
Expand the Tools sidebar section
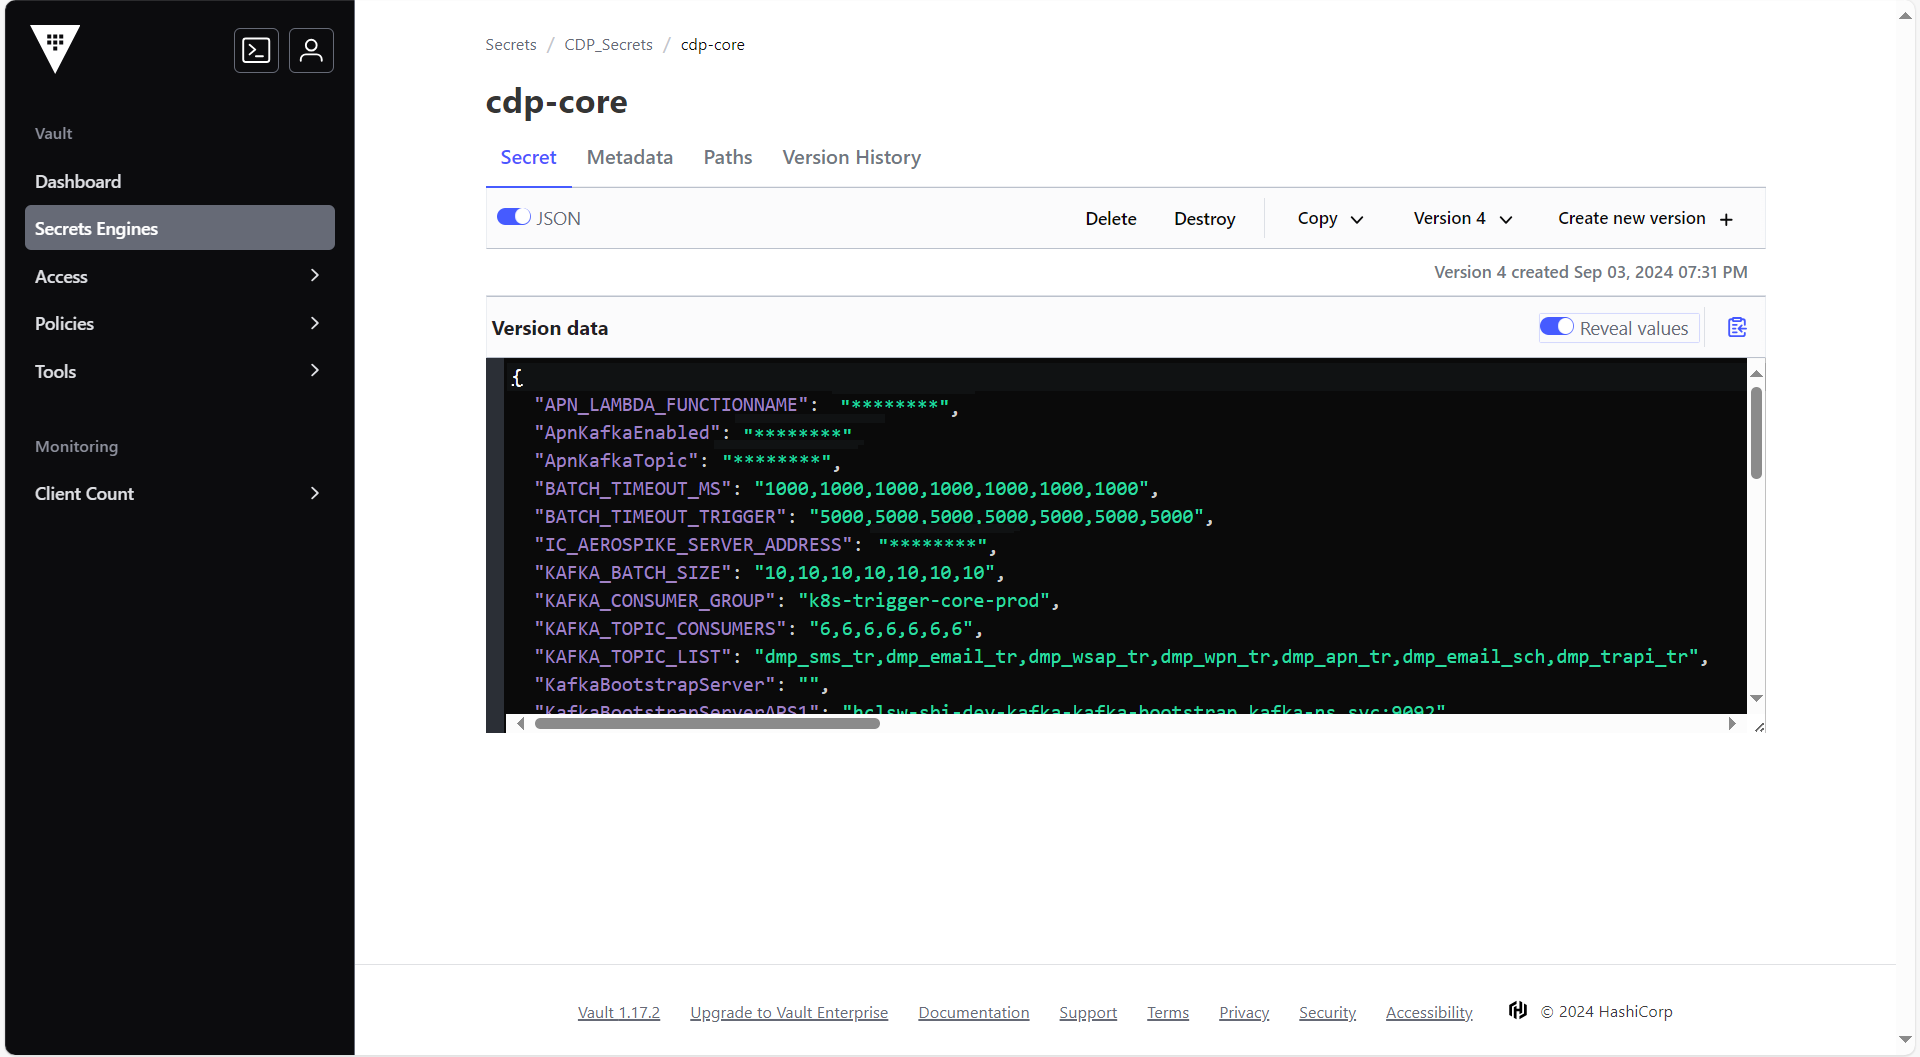click(x=179, y=371)
